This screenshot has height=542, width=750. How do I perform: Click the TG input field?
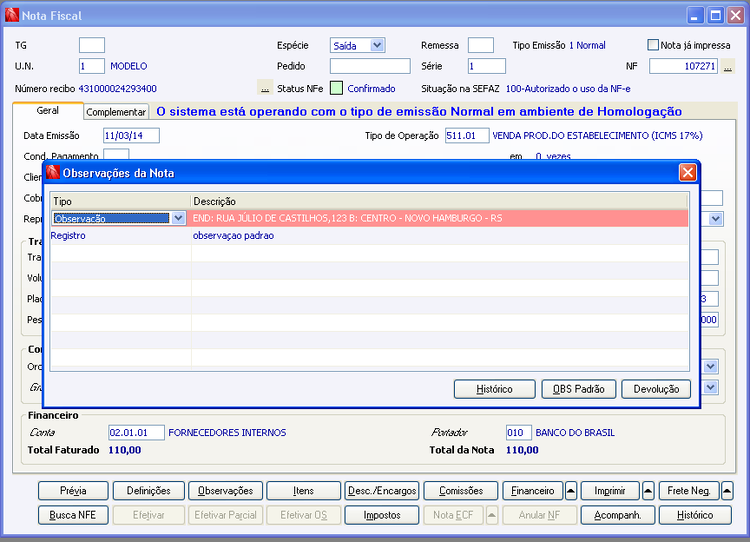[92, 45]
